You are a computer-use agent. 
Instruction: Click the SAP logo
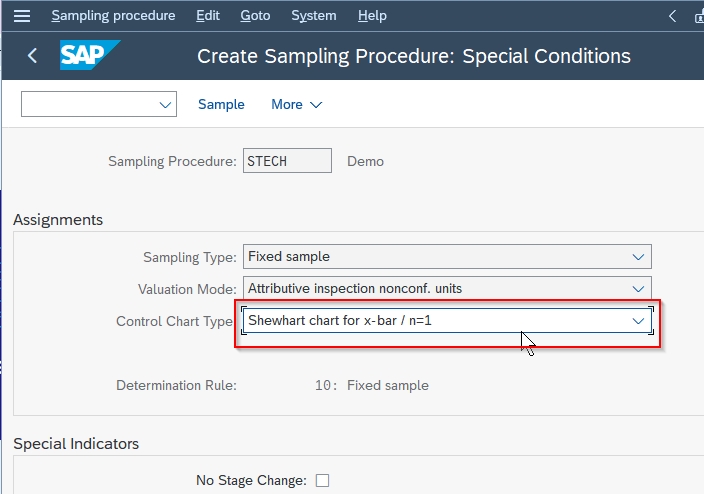click(x=90, y=55)
